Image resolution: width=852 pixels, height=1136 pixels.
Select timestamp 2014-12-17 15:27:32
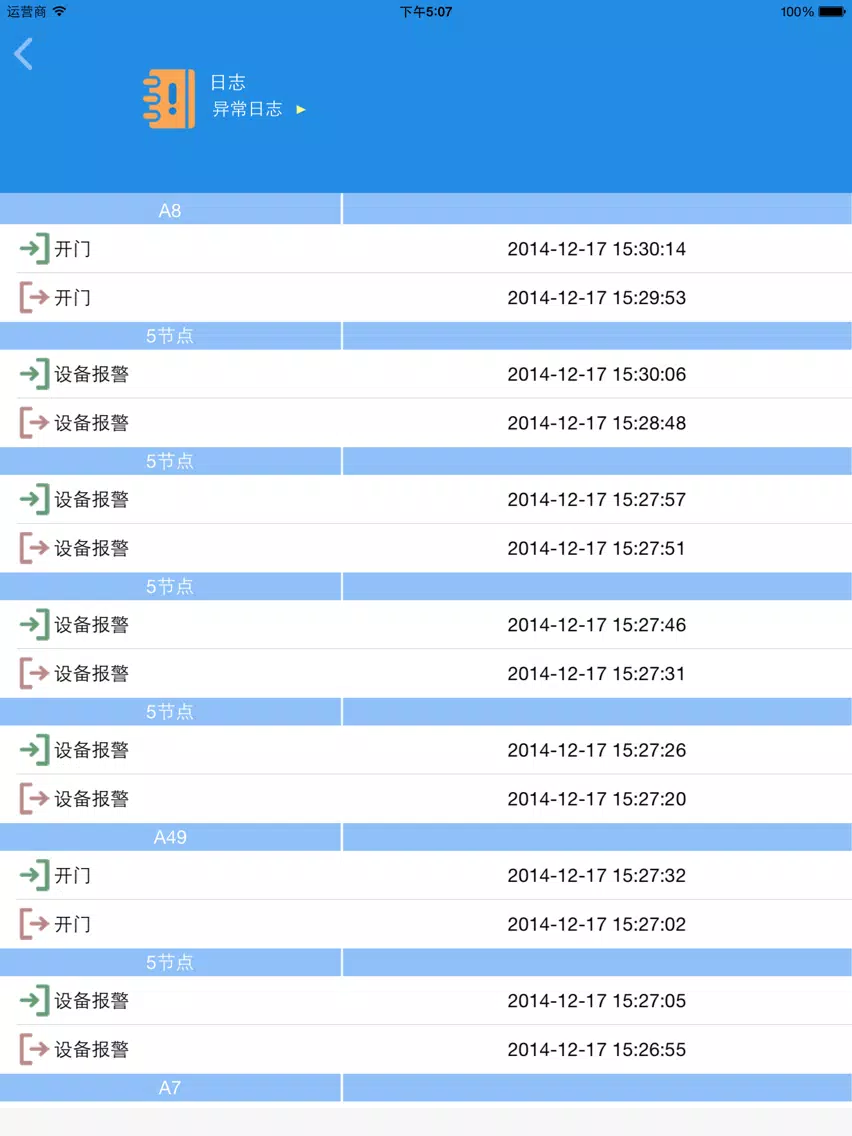tap(596, 875)
